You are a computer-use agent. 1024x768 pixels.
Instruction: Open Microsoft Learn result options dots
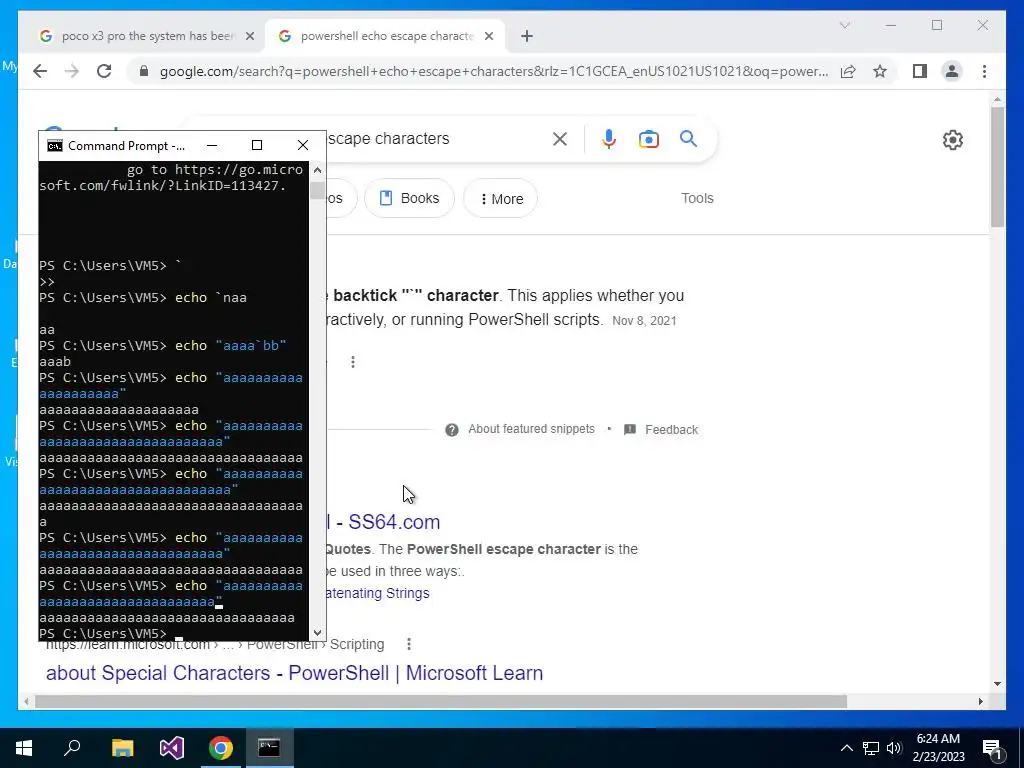(409, 645)
